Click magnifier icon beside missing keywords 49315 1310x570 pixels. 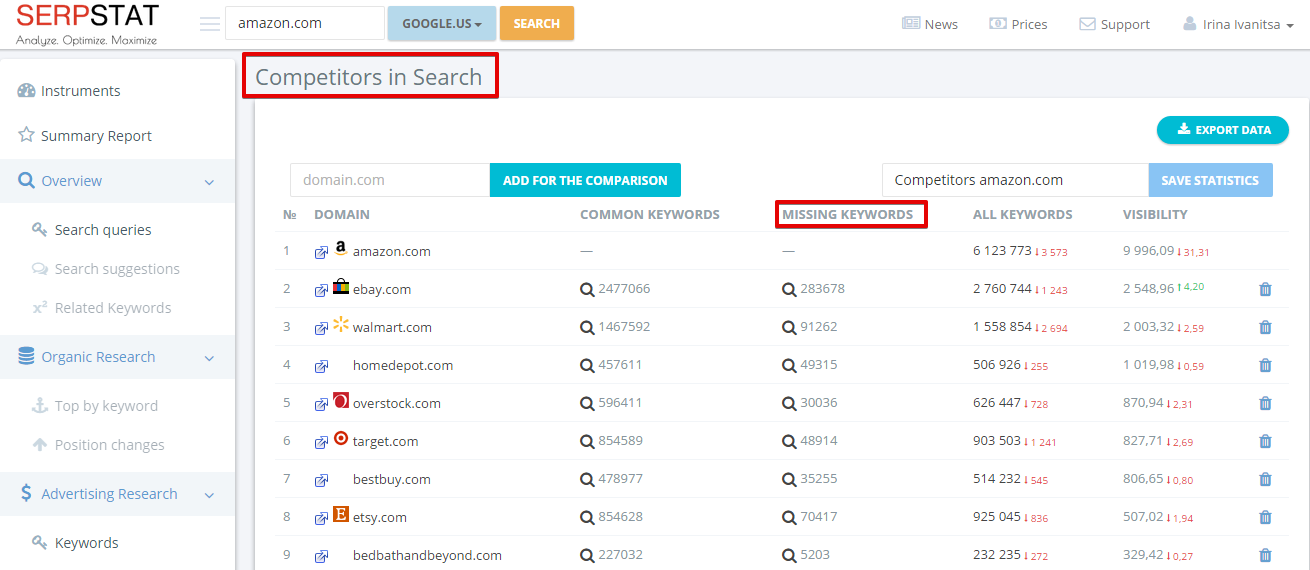(789, 365)
